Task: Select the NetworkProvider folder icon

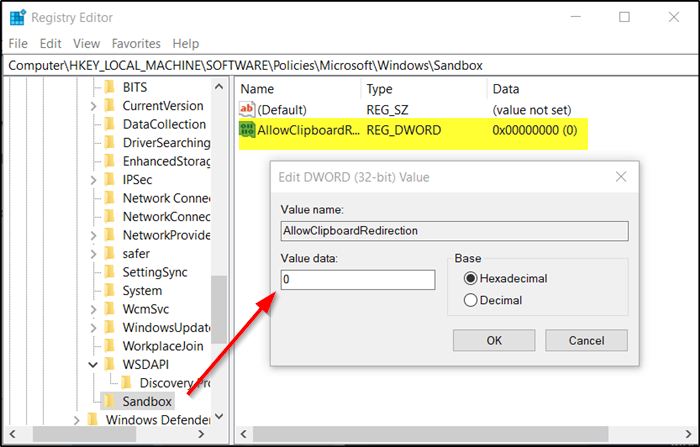Action: [x=109, y=235]
